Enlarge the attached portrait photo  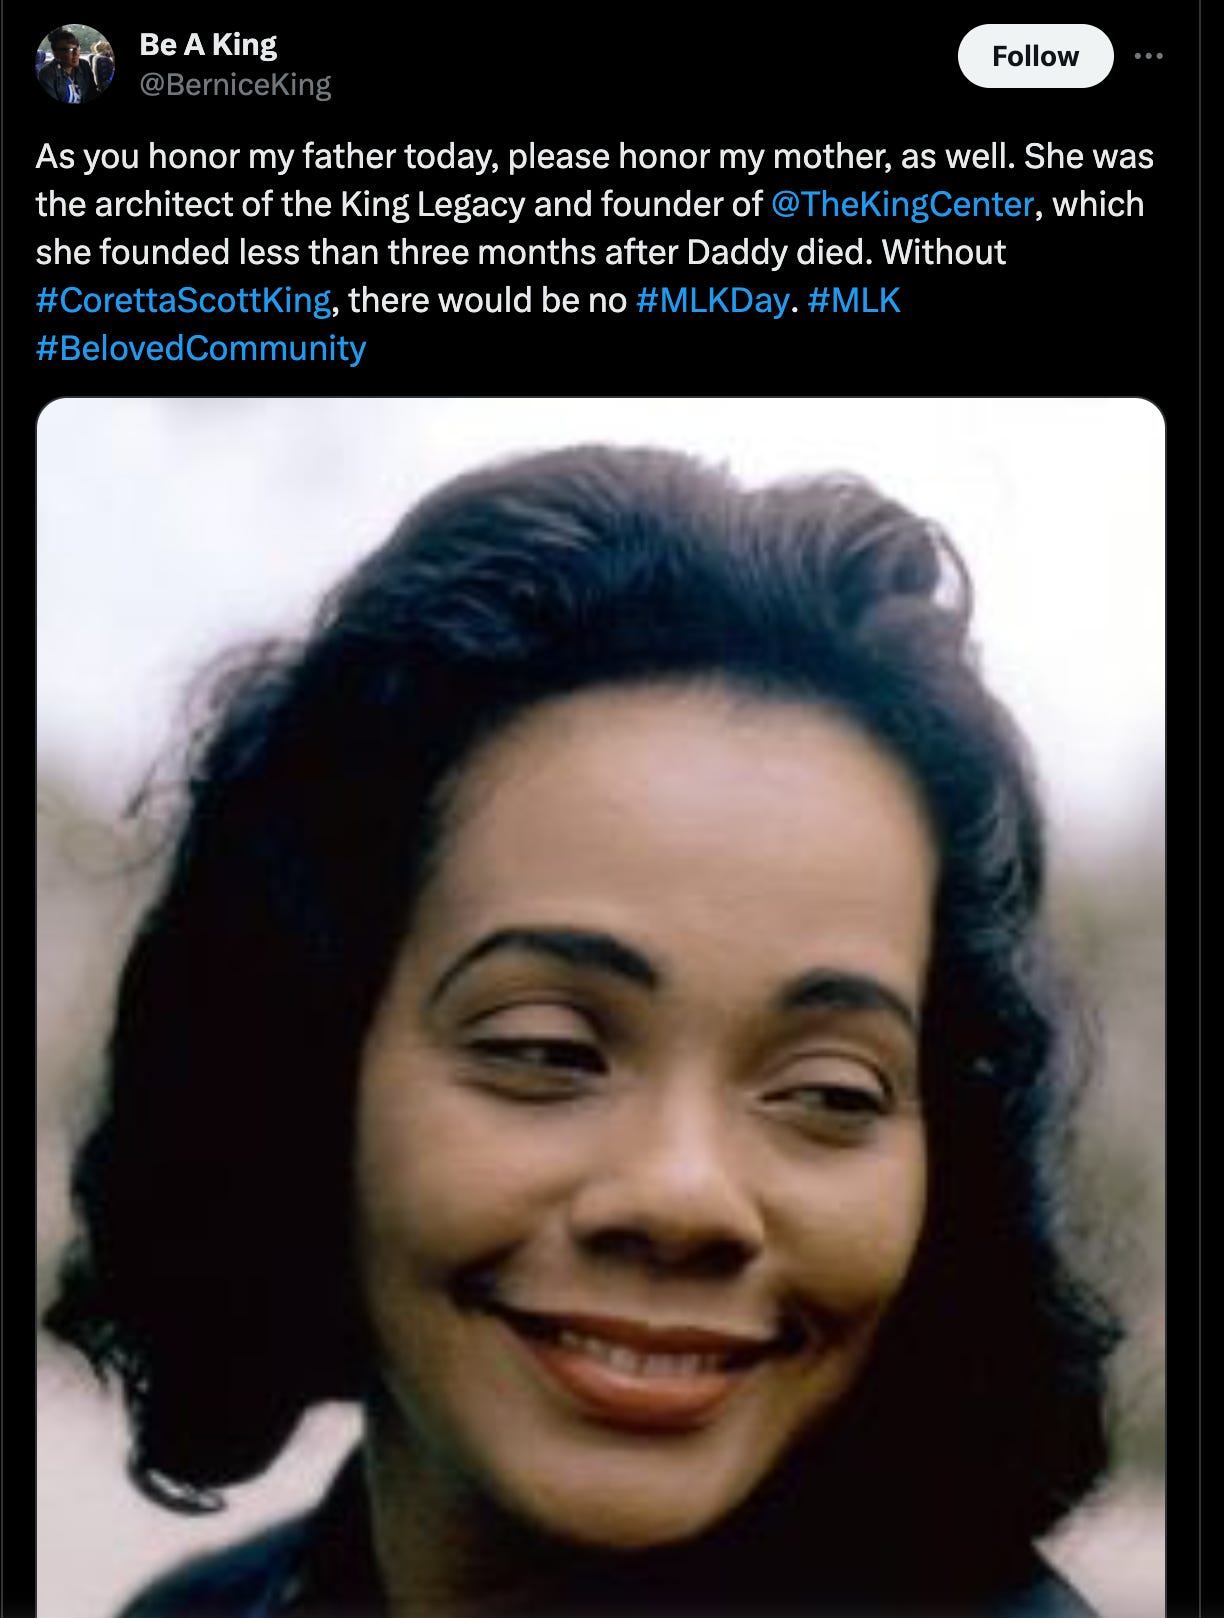tap(601, 1007)
